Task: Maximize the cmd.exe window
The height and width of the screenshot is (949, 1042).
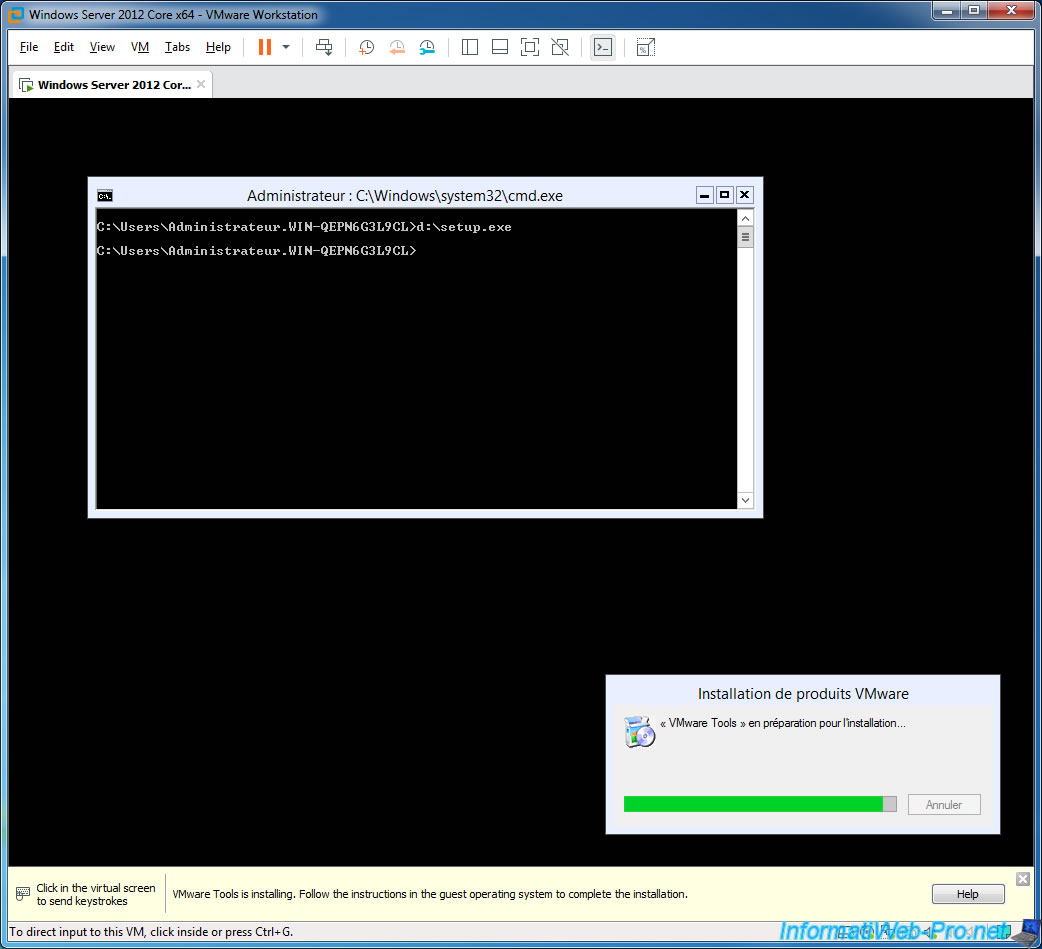Action: click(724, 195)
